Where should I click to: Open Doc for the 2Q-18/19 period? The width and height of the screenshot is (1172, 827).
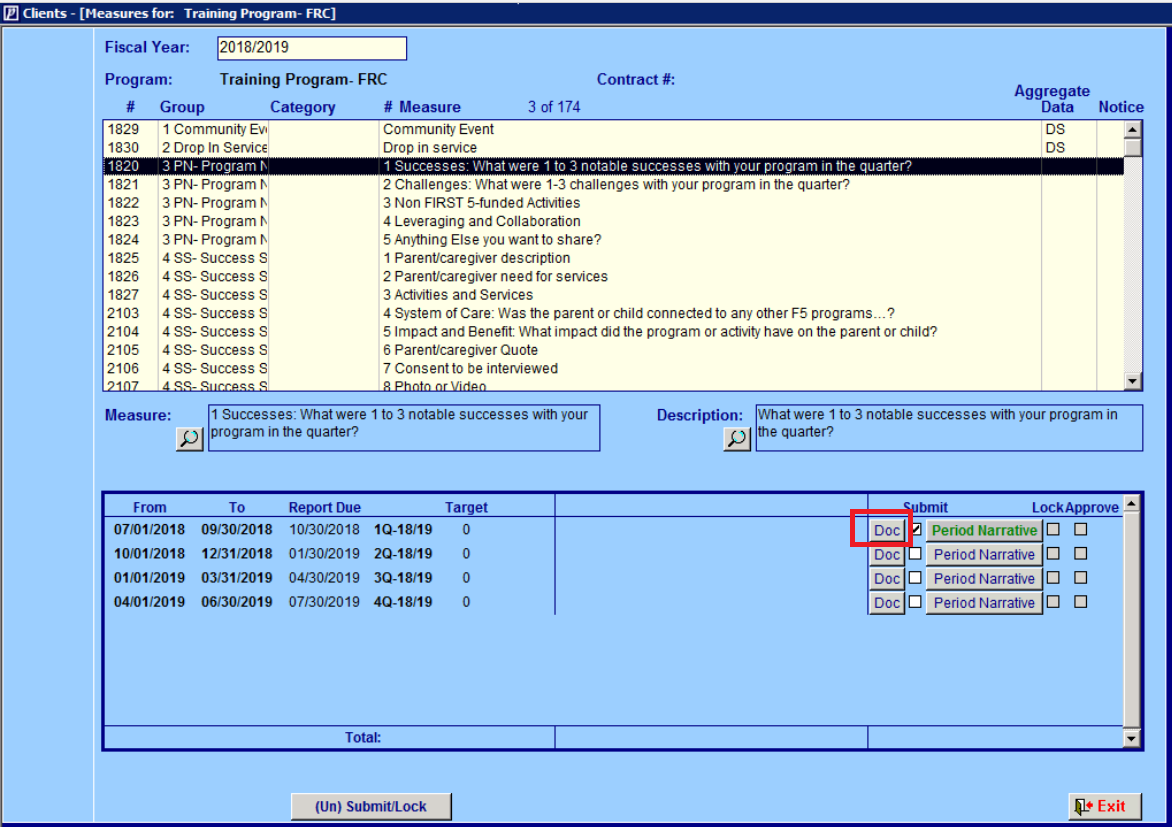pyautogui.click(x=887, y=555)
